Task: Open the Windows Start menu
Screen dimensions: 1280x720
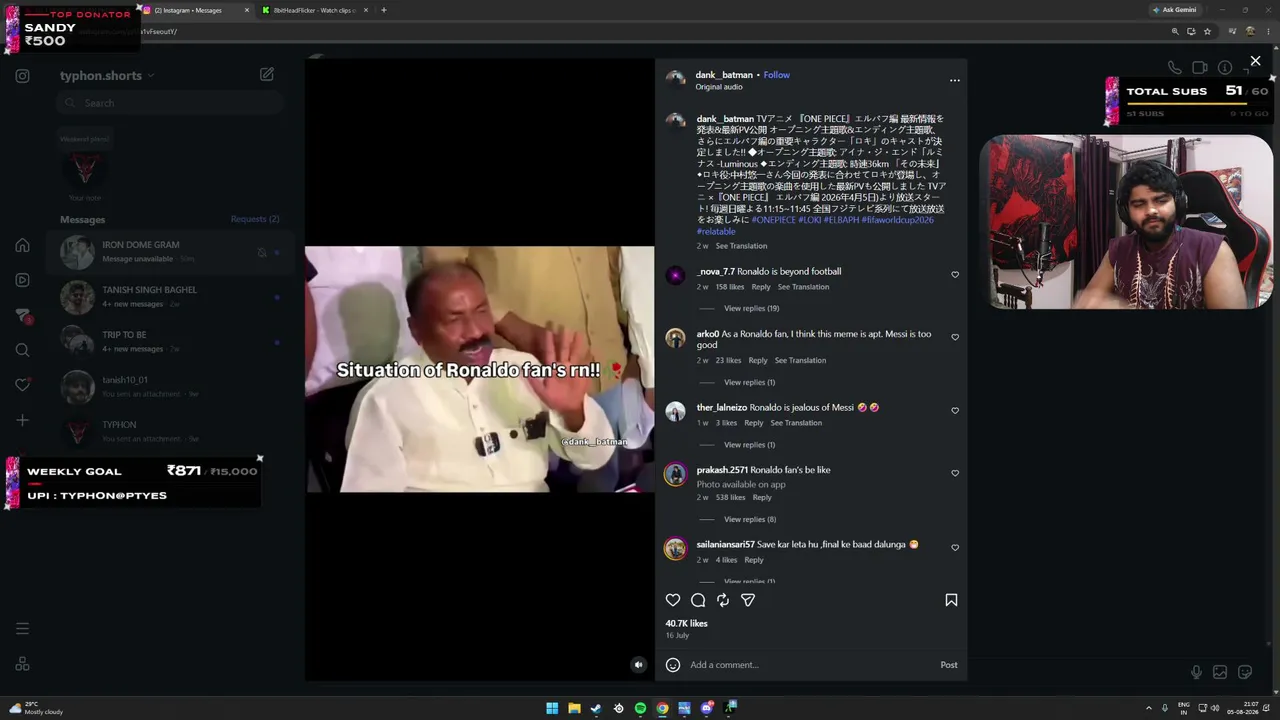Action: click(x=552, y=709)
